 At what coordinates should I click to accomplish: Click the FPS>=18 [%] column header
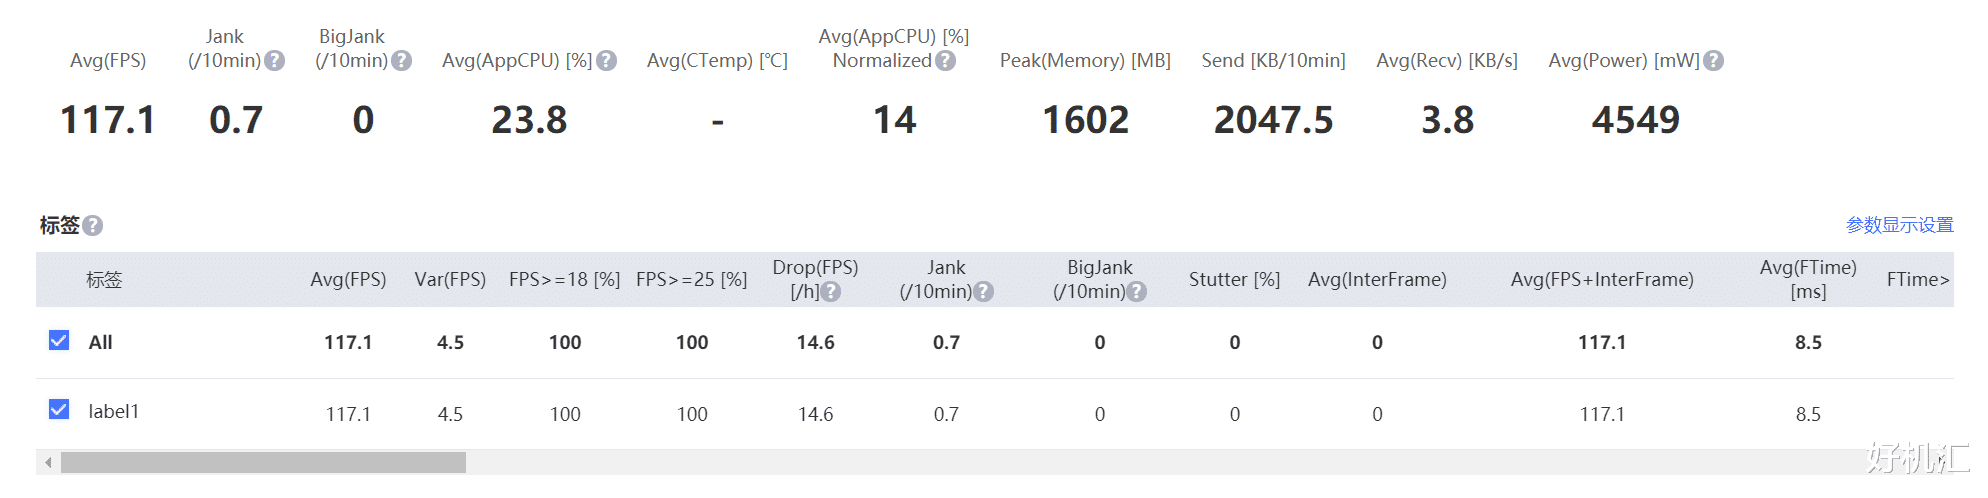565,280
